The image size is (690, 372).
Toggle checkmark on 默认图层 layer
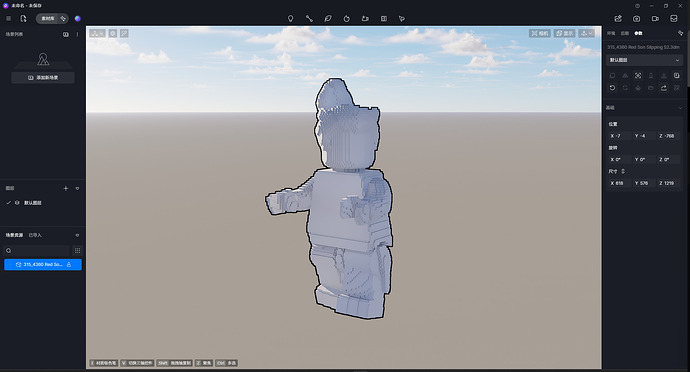(8, 203)
